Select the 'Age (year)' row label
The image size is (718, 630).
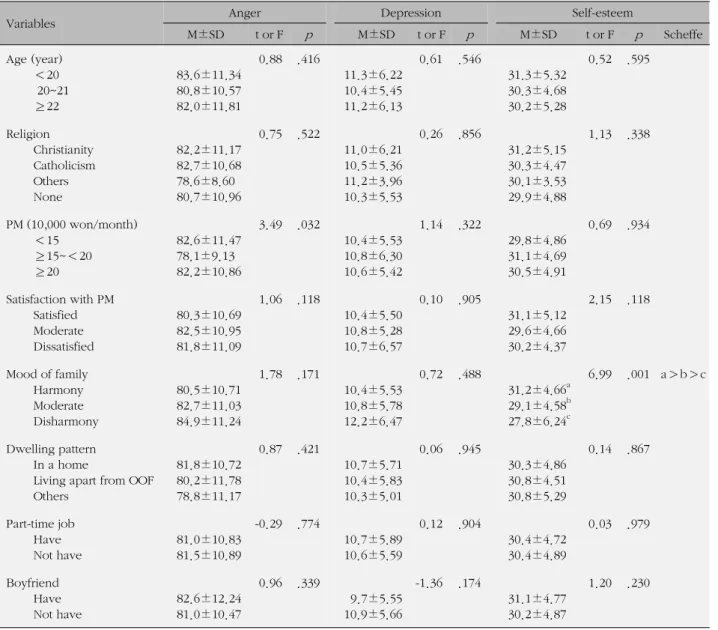(34, 60)
